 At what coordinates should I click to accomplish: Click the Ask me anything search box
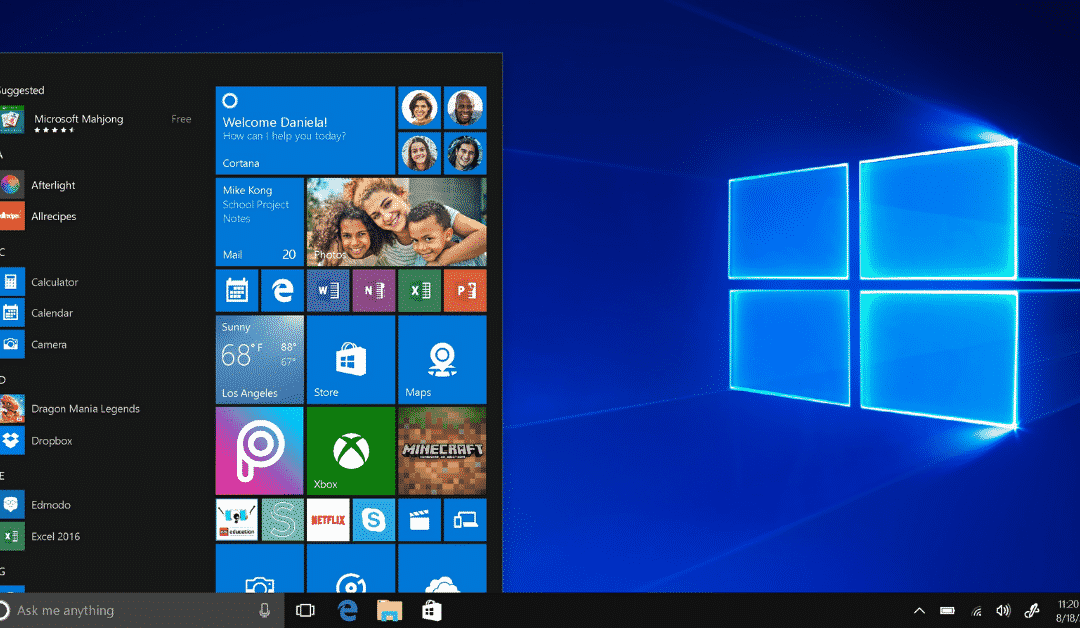click(141, 610)
